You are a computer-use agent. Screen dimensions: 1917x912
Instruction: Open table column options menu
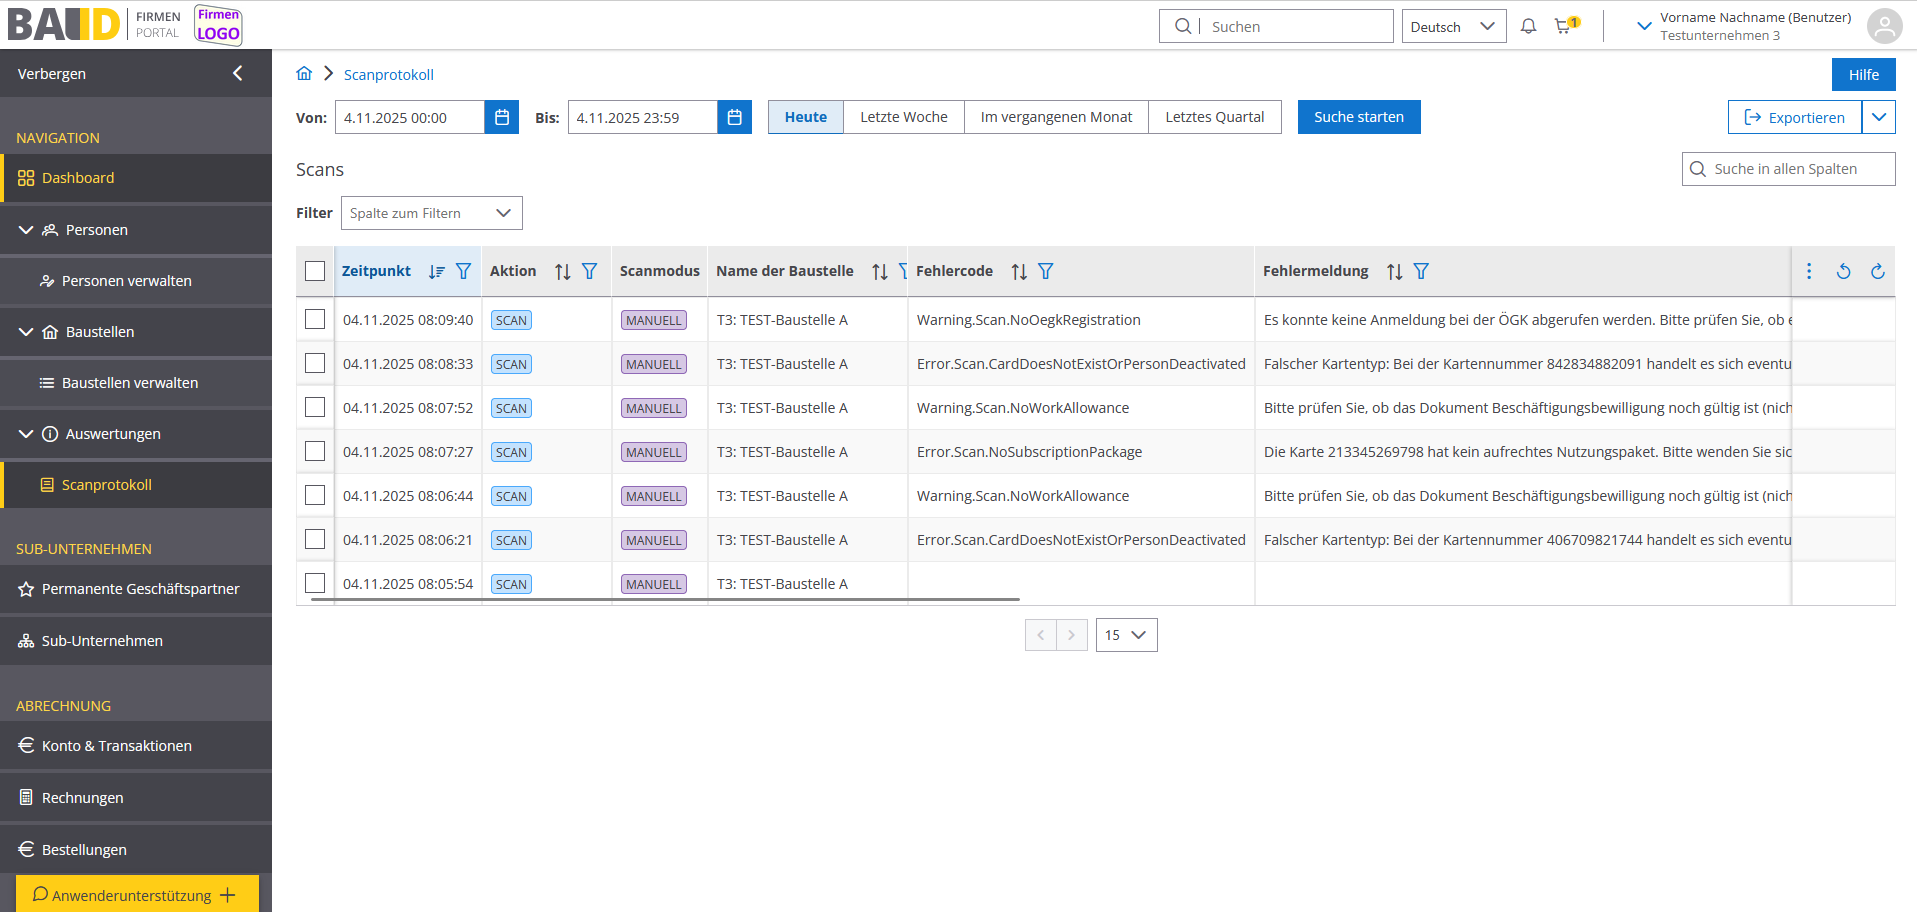pos(1808,271)
